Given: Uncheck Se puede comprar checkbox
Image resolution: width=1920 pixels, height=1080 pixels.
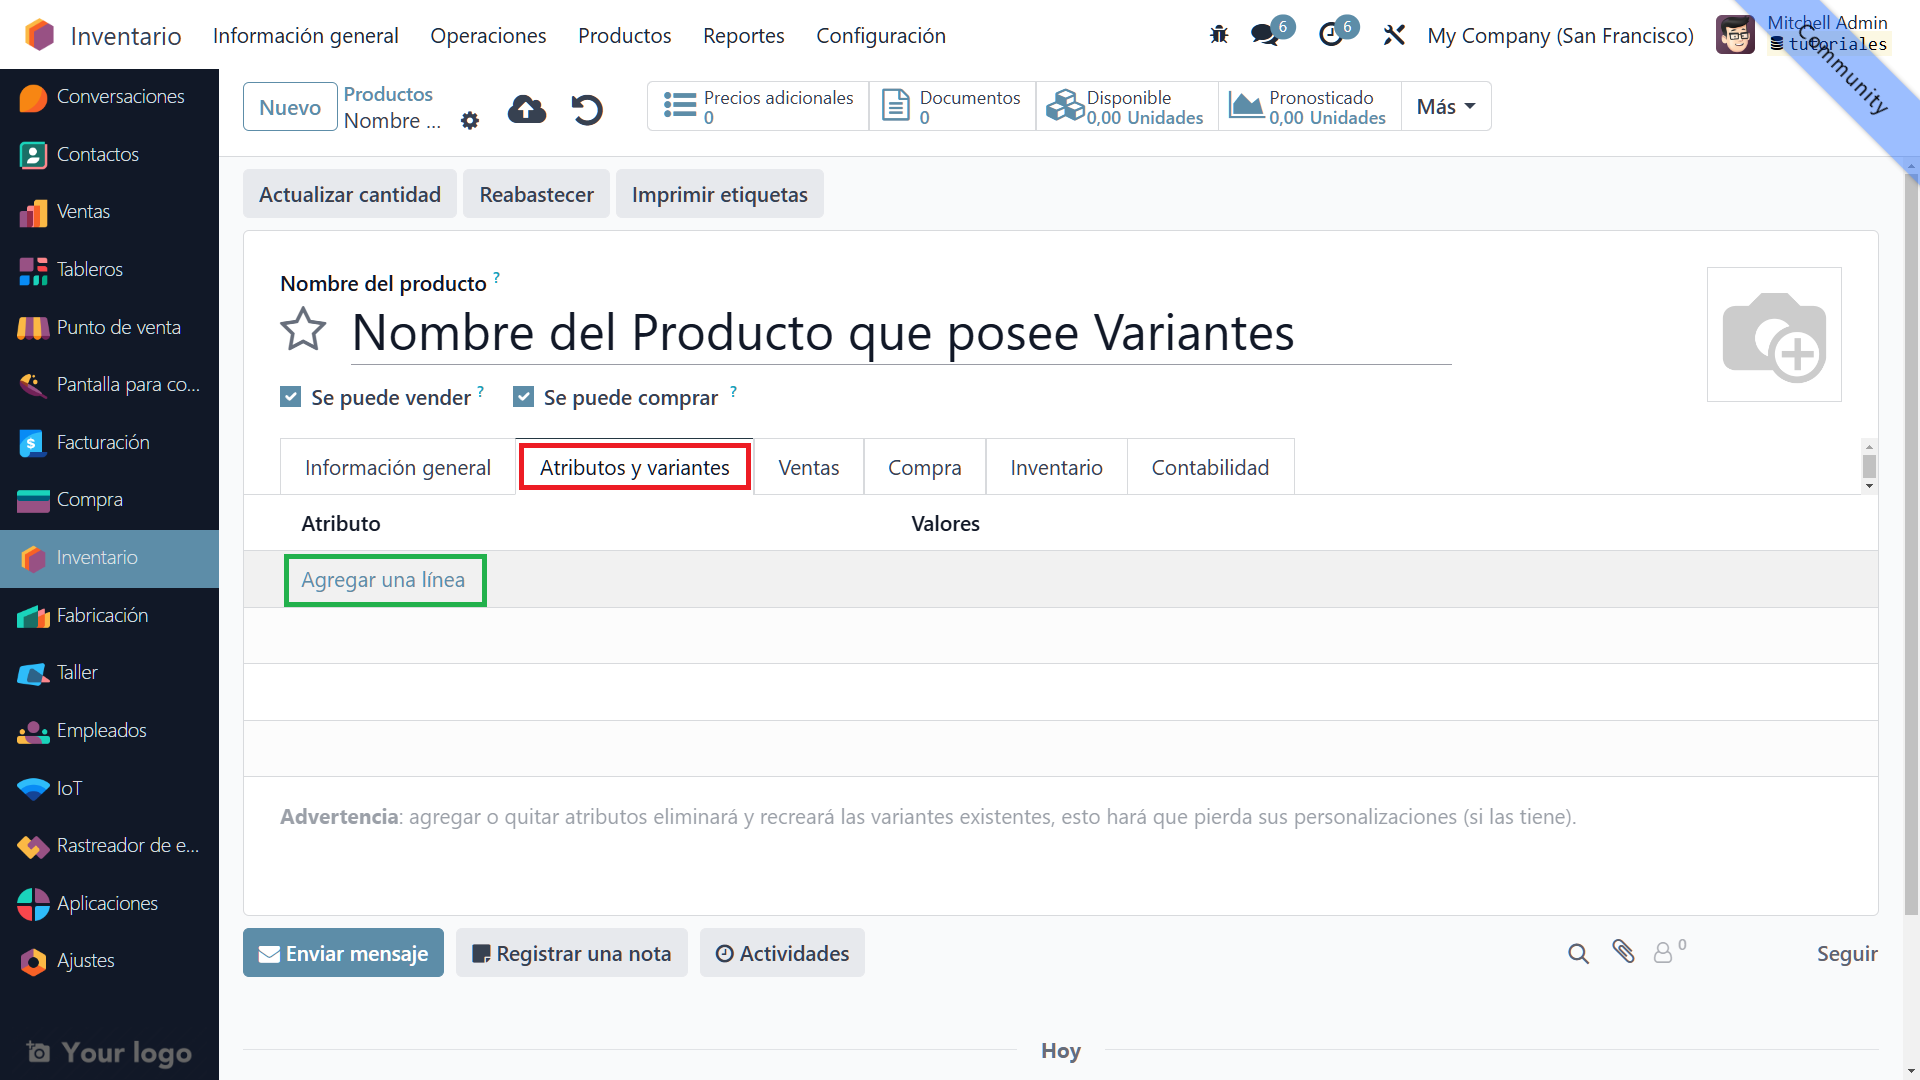Looking at the screenshot, I should click(523, 397).
